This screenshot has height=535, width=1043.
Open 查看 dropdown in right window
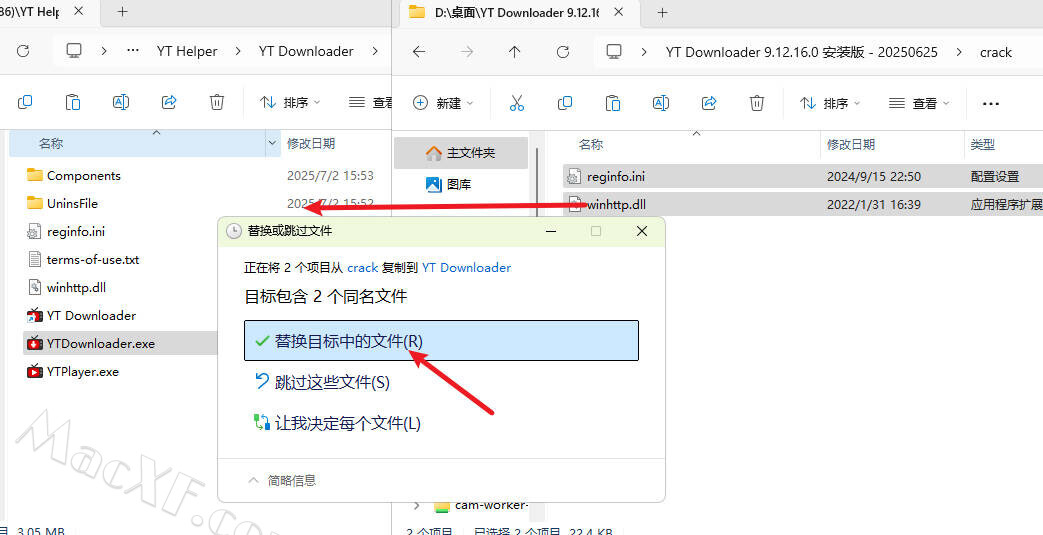919,103
